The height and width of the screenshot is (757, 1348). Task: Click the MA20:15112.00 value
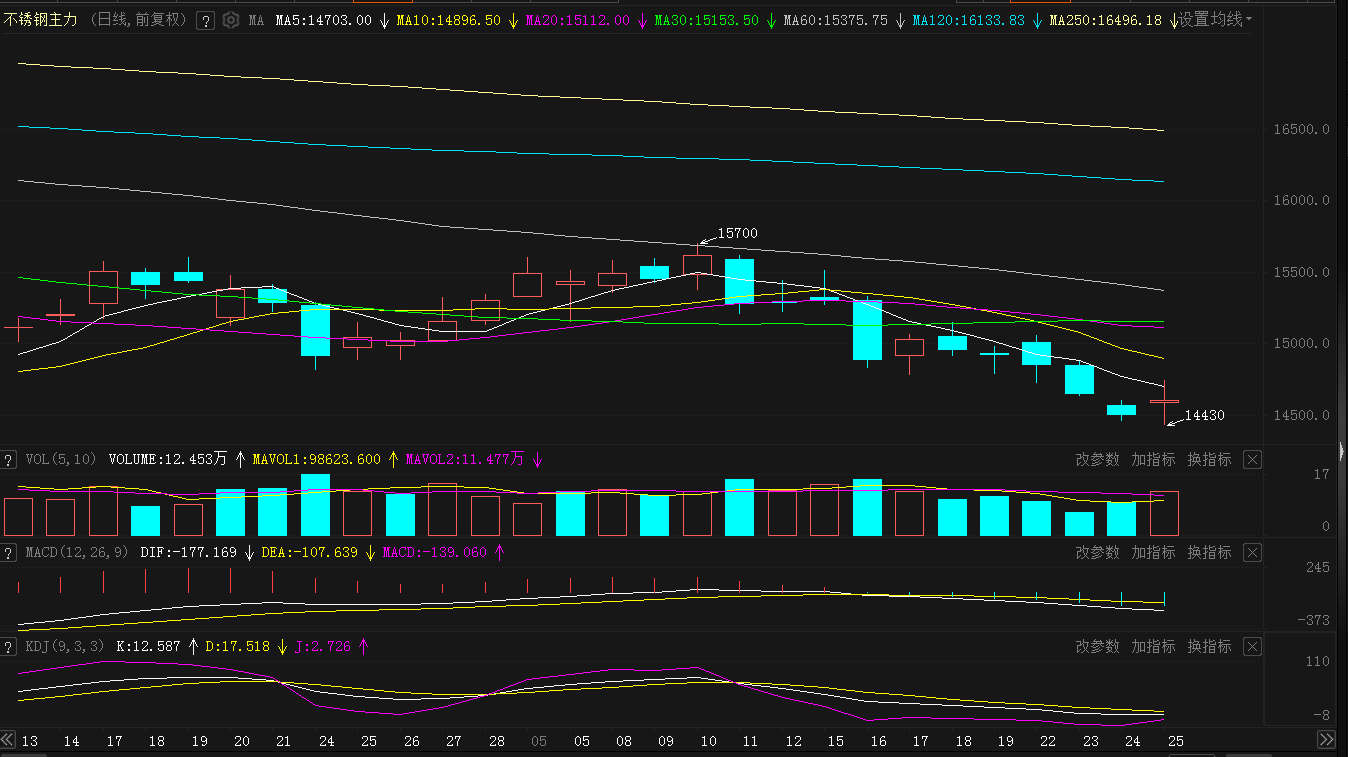coord(578,20)
